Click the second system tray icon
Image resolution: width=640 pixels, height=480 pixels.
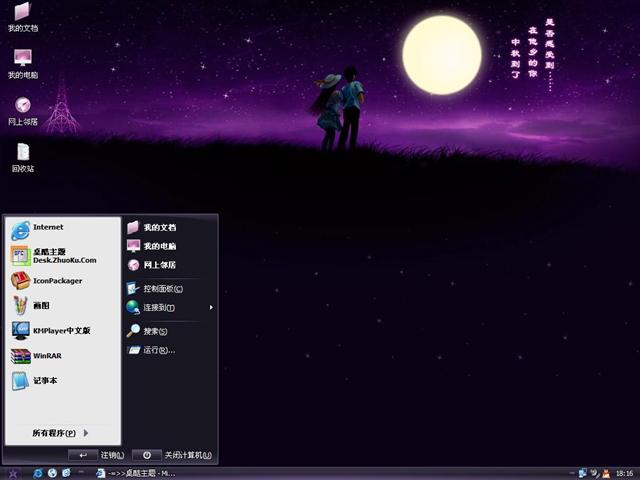pyautogui.click(x=595, y=473)
